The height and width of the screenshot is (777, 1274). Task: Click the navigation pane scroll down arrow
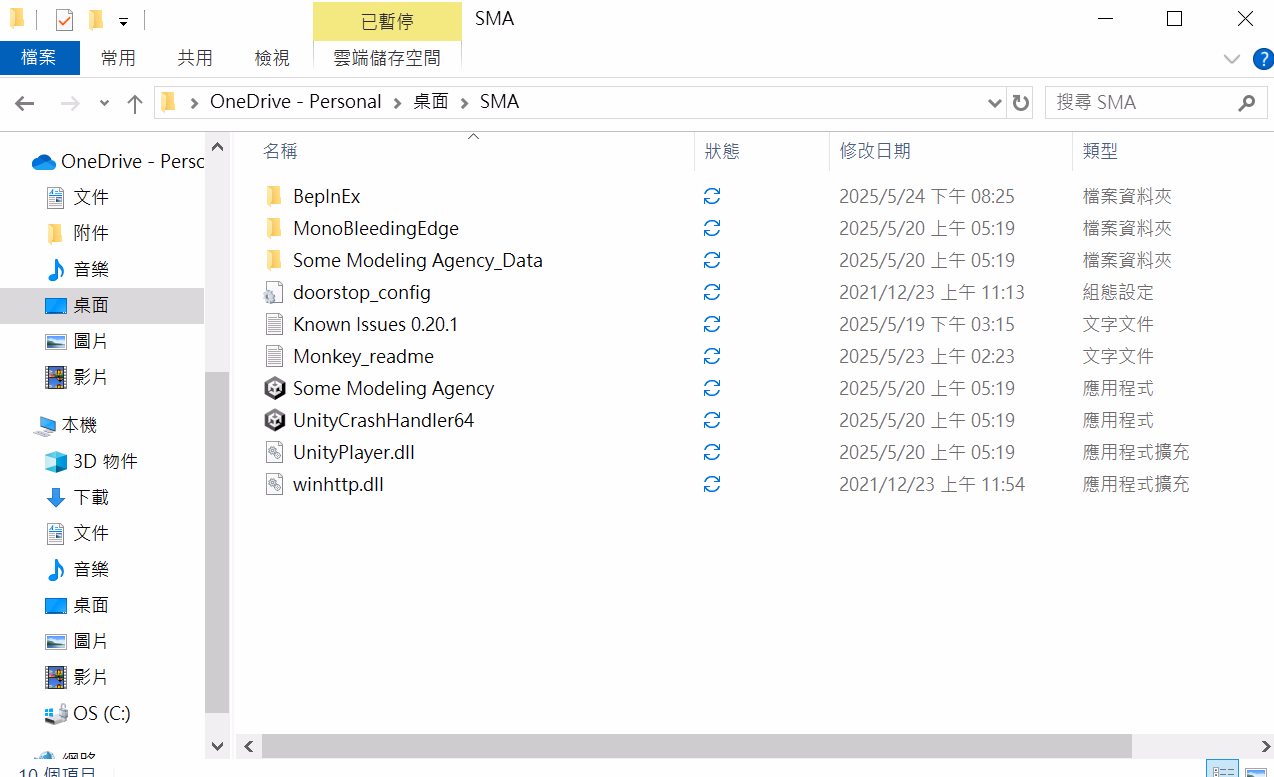coord(217,746)
